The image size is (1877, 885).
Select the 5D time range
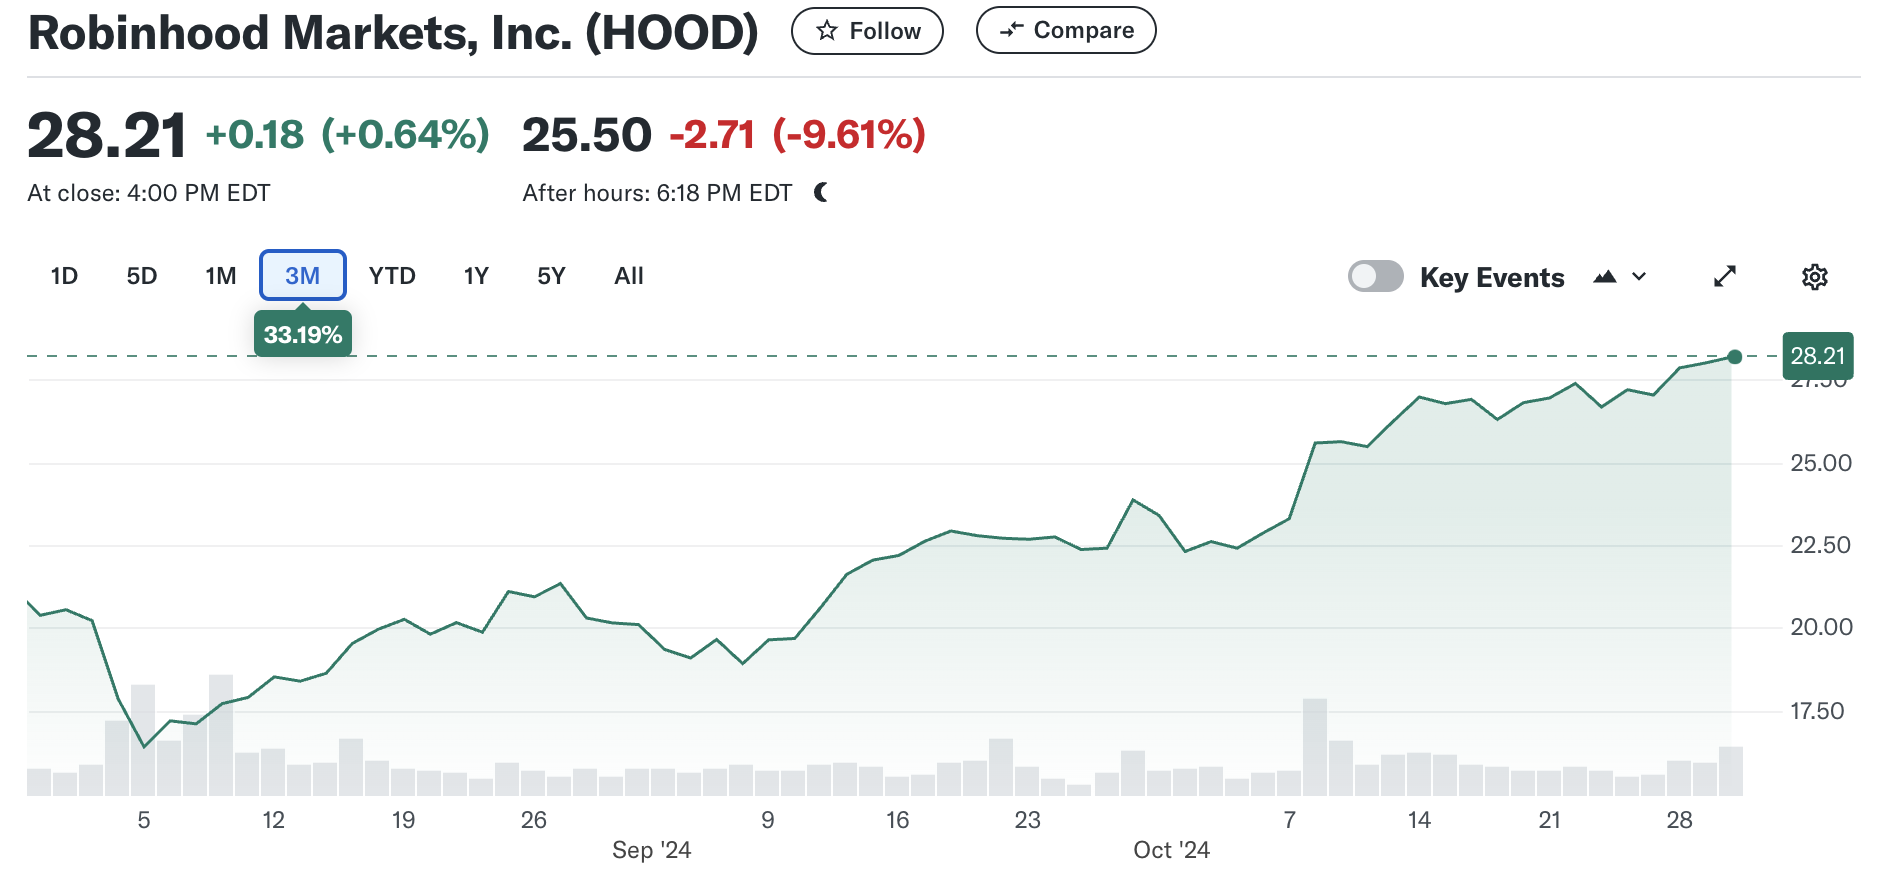[x=142, y=276]
